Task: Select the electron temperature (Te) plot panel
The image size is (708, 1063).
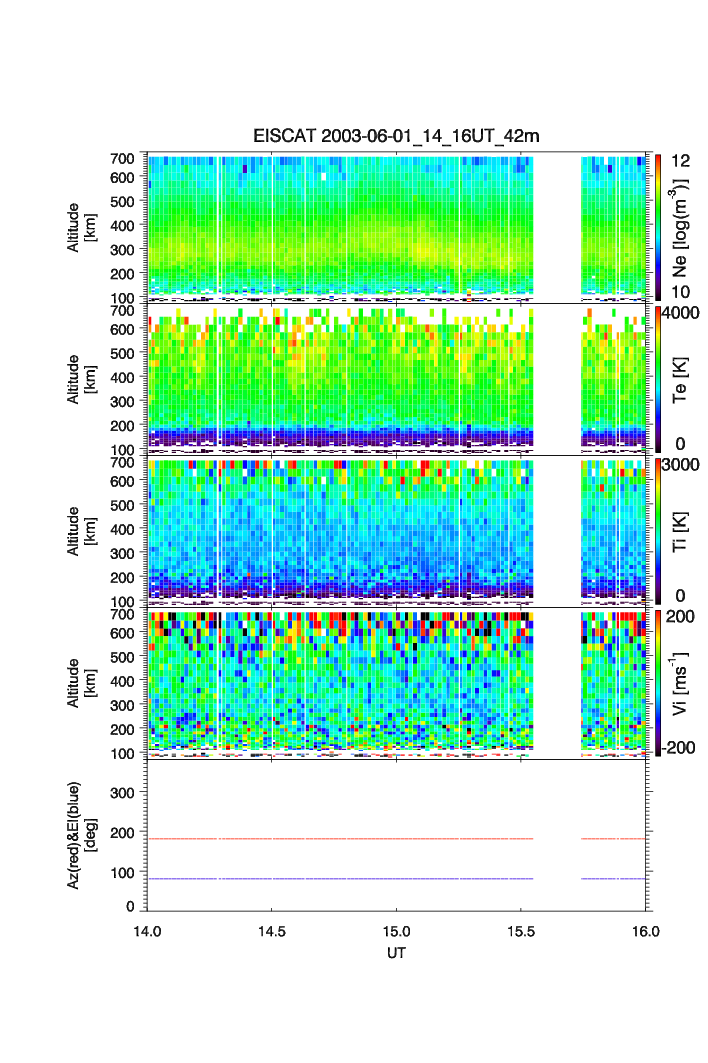Action: tap(340, 379)
